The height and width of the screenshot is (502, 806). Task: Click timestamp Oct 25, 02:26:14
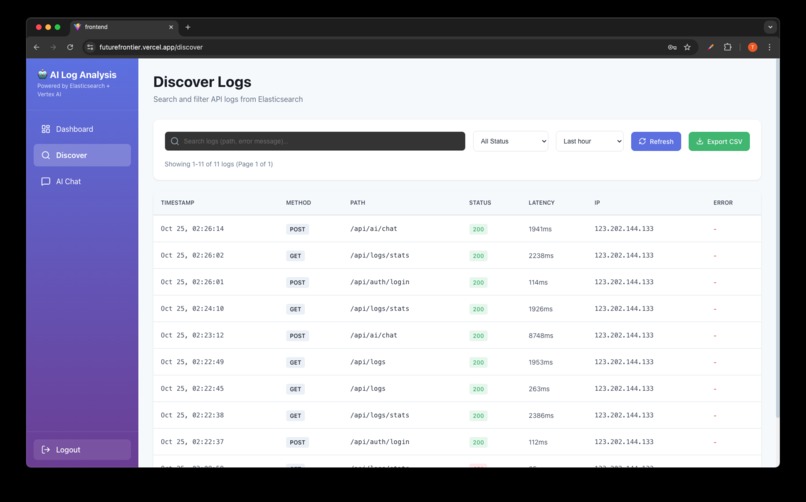pyautogui.click(x=192, y=229)
